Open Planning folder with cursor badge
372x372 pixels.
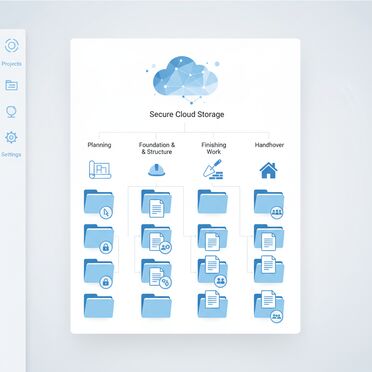coord(99,203)
